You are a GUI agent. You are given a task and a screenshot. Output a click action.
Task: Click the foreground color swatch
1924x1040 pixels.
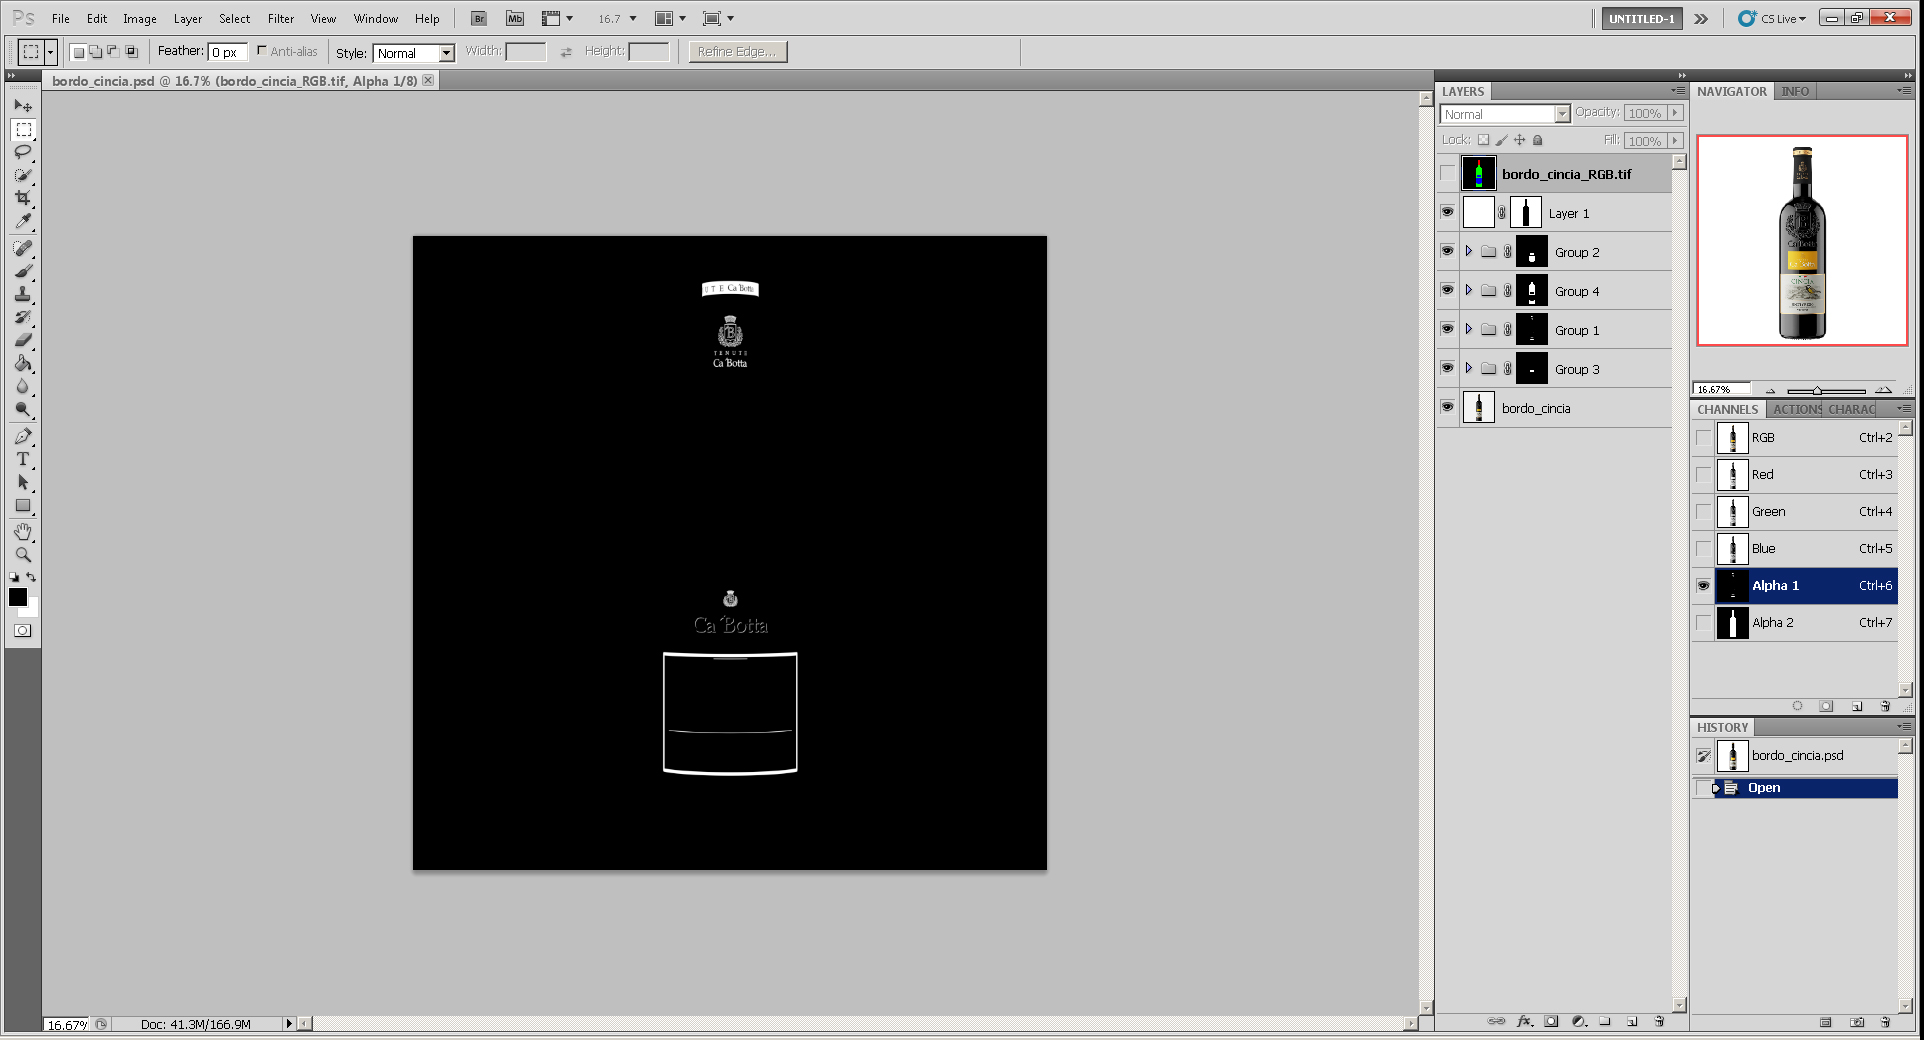[x=18, y=597]
